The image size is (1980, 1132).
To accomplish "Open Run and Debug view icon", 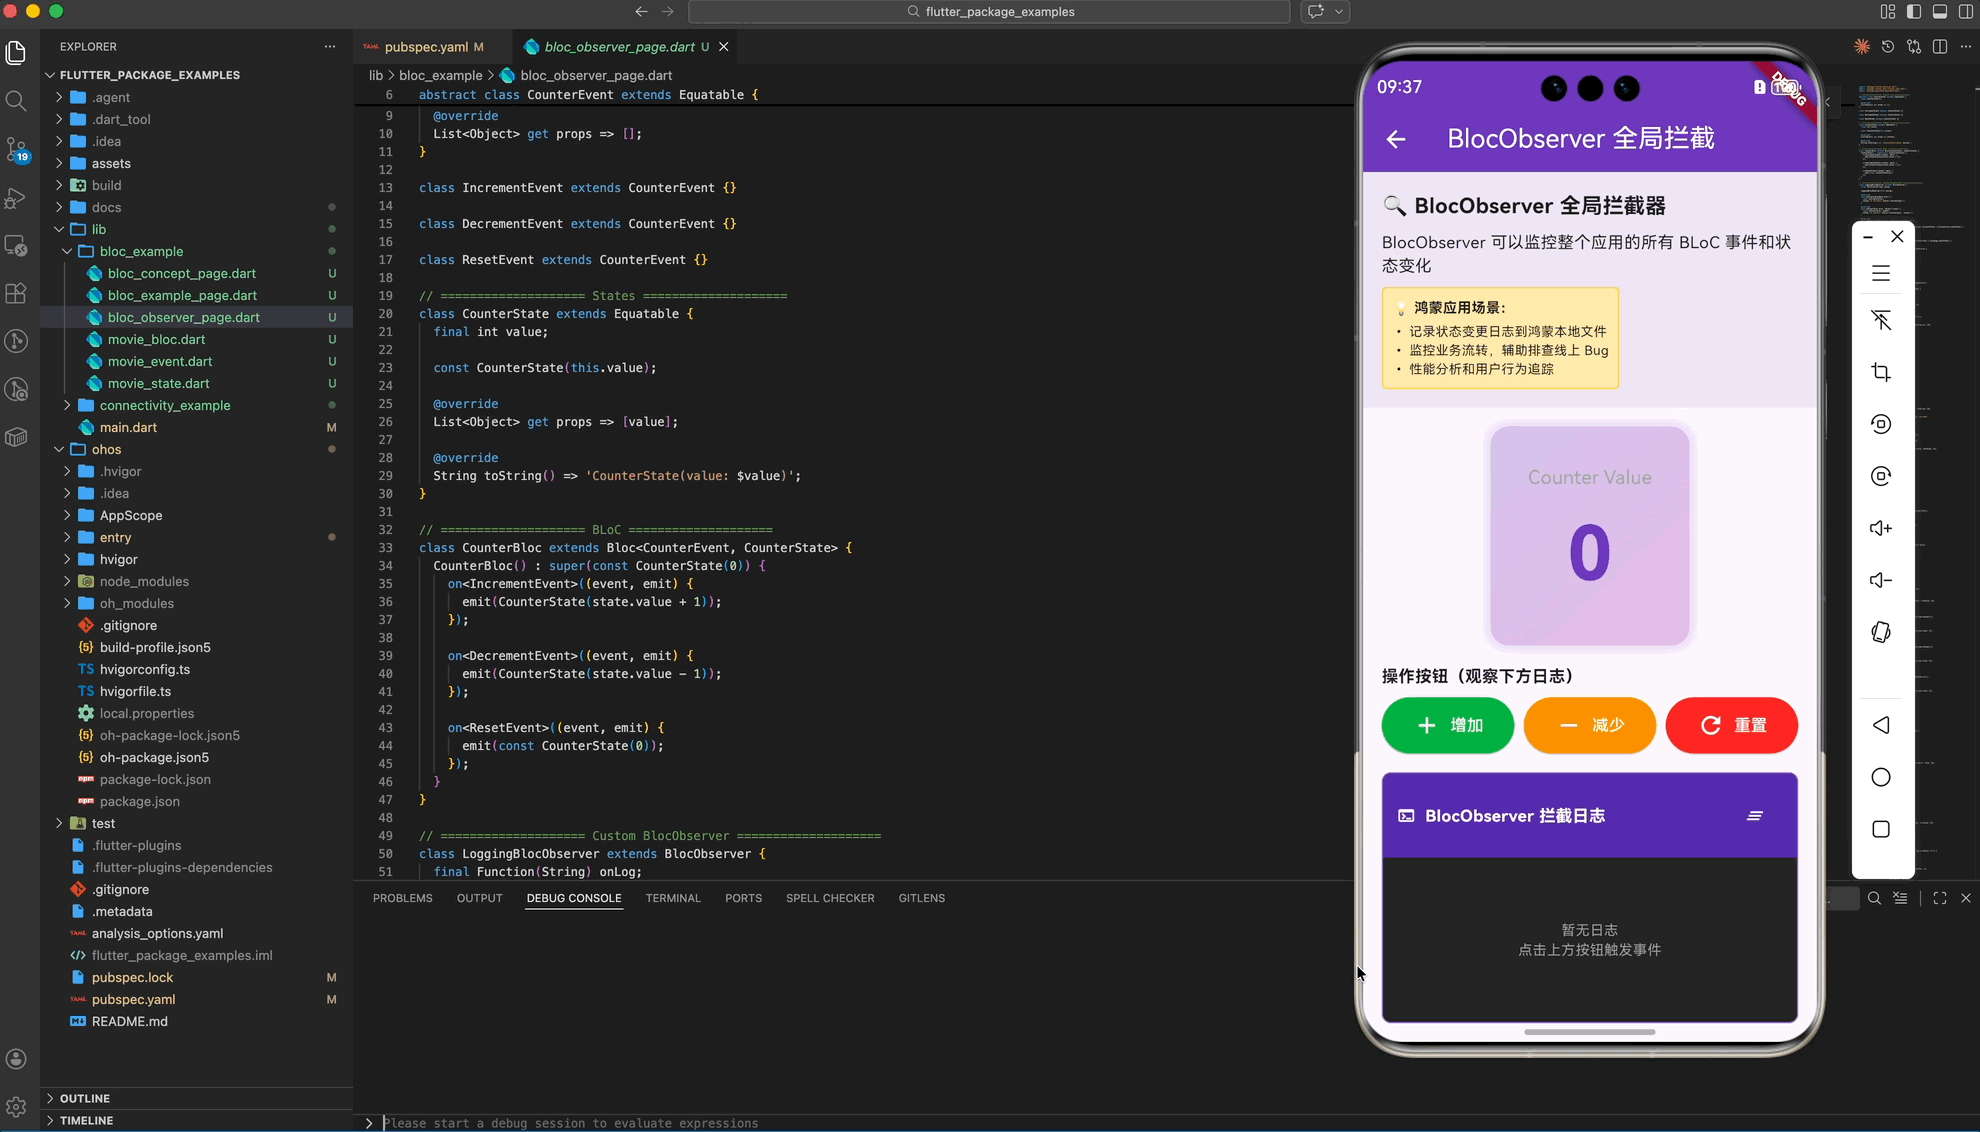I will click(x=16, y=198).
